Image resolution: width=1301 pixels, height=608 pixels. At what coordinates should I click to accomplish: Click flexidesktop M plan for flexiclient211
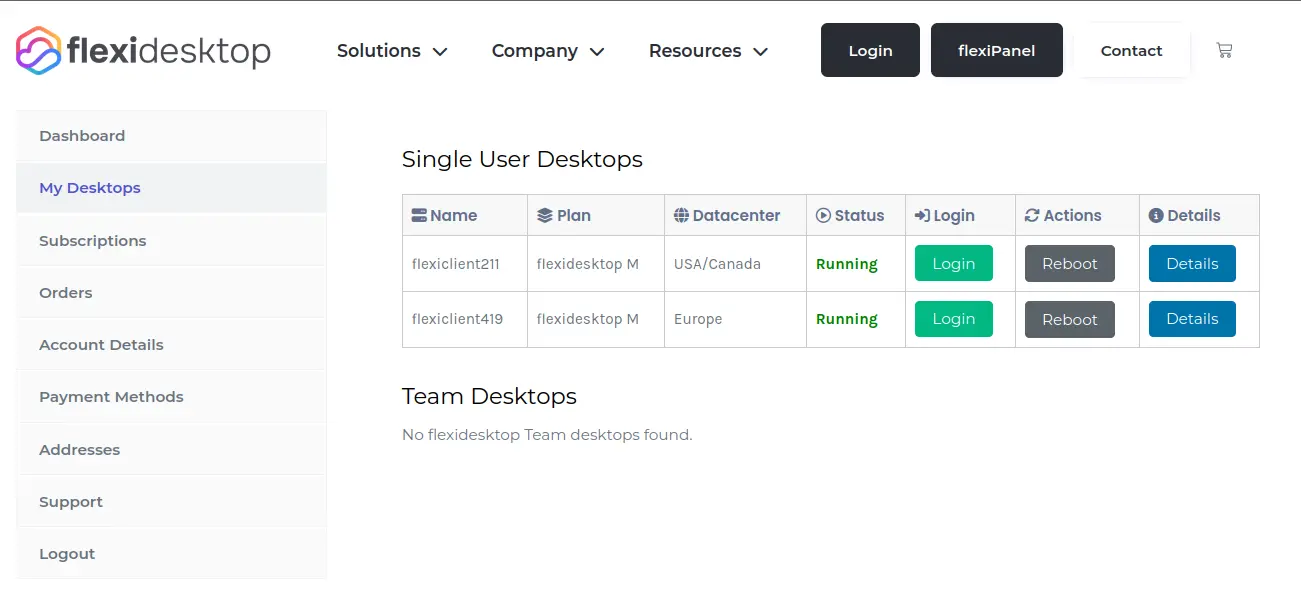(588, 264)
